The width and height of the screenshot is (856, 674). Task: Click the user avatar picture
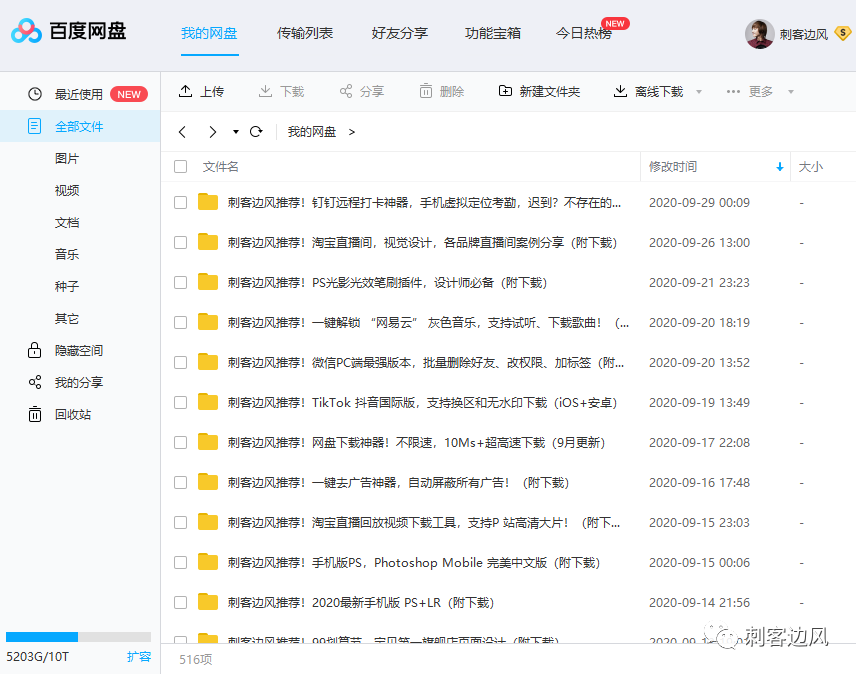click(759, 34)
